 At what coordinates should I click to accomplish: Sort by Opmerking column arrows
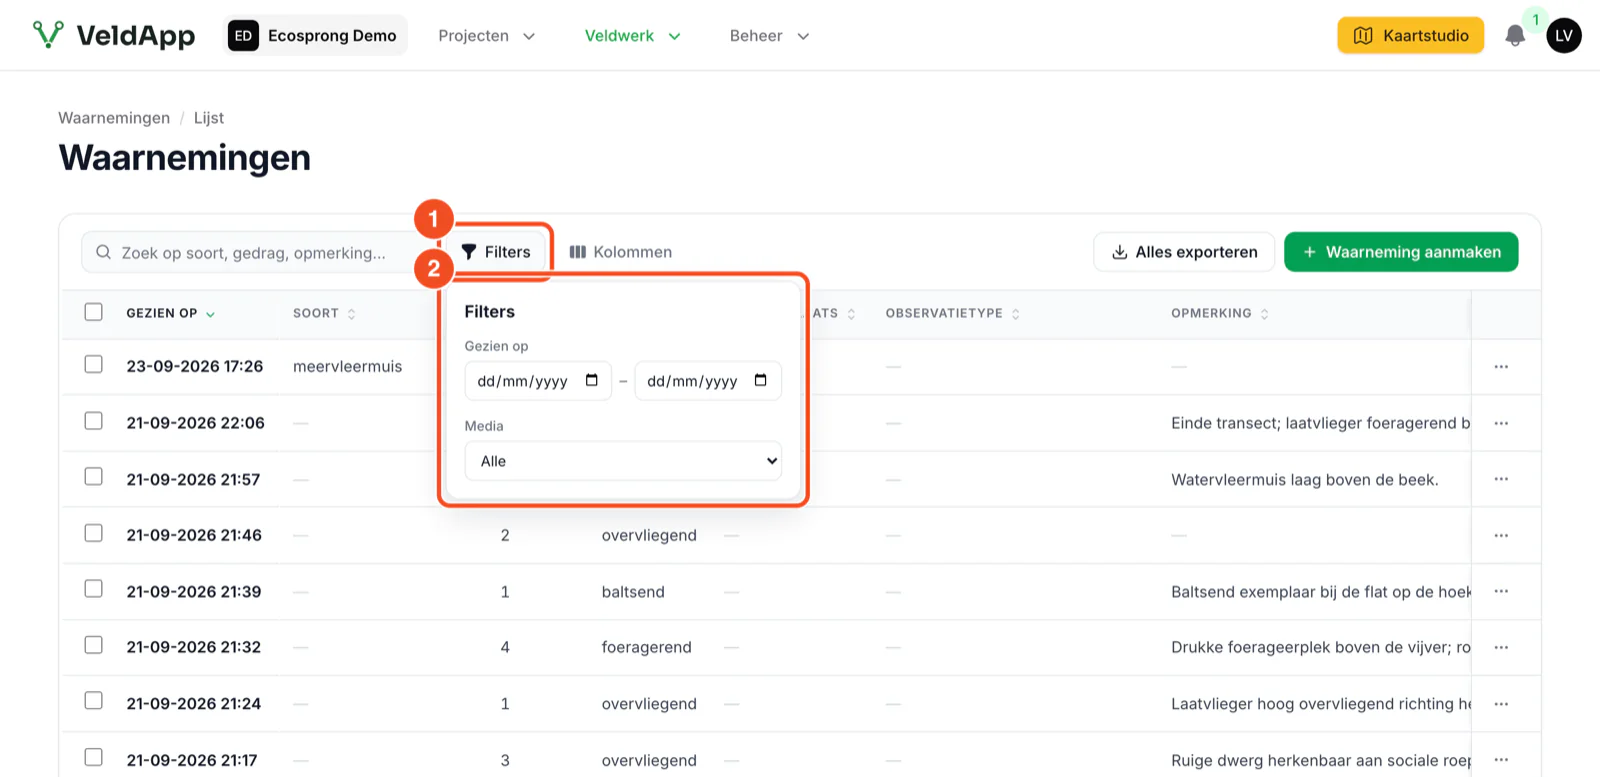pyautogui.click(x=1265, y=314)
